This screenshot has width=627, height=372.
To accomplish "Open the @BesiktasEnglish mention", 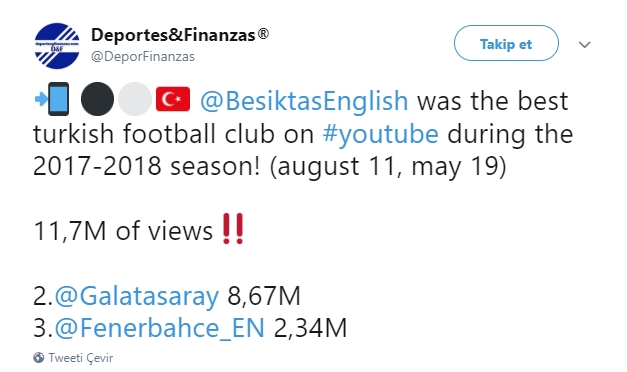I will point(304,101).
